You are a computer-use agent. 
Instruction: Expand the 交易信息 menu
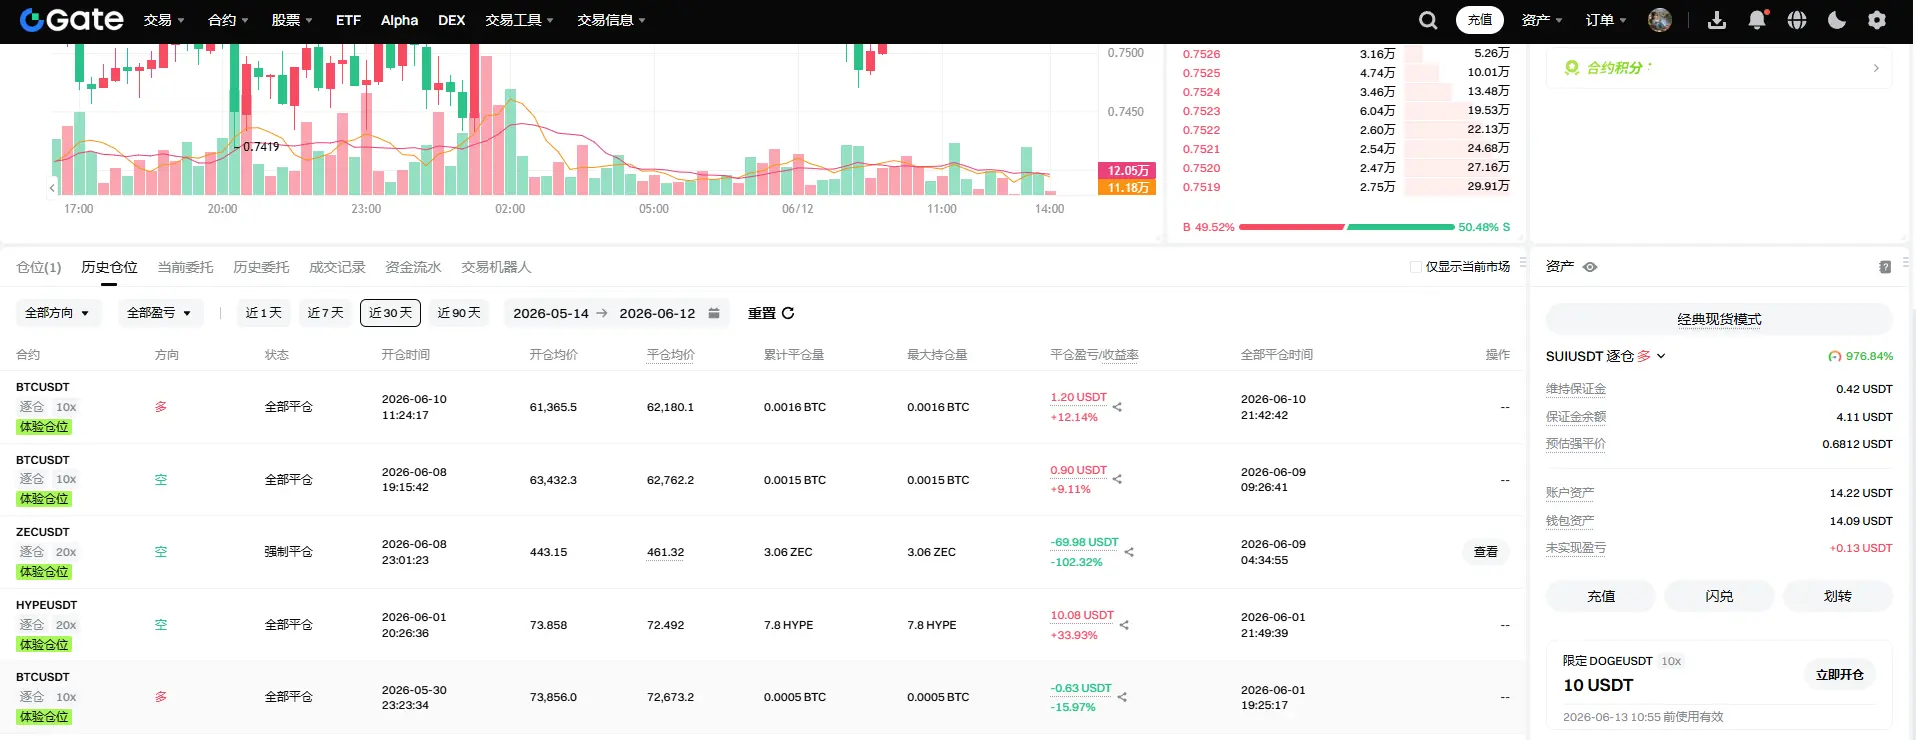(x=611, y=20)
